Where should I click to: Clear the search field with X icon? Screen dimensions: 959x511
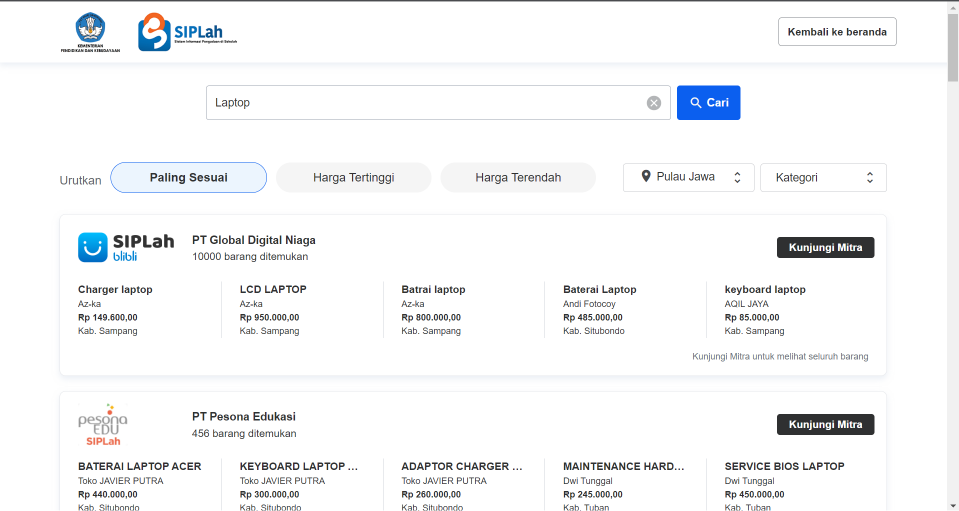coord(654,103)
